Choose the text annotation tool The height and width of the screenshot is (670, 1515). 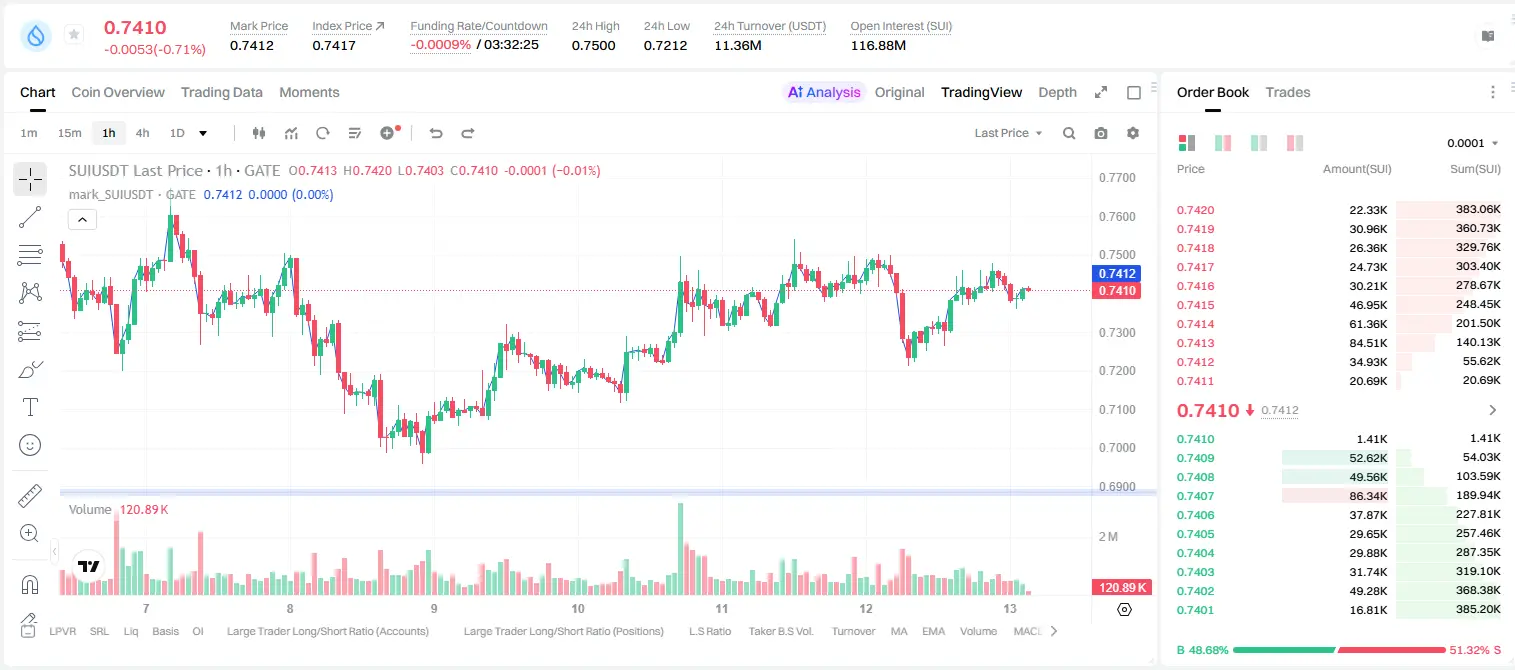pyautogui.click(x=30, y=407)
